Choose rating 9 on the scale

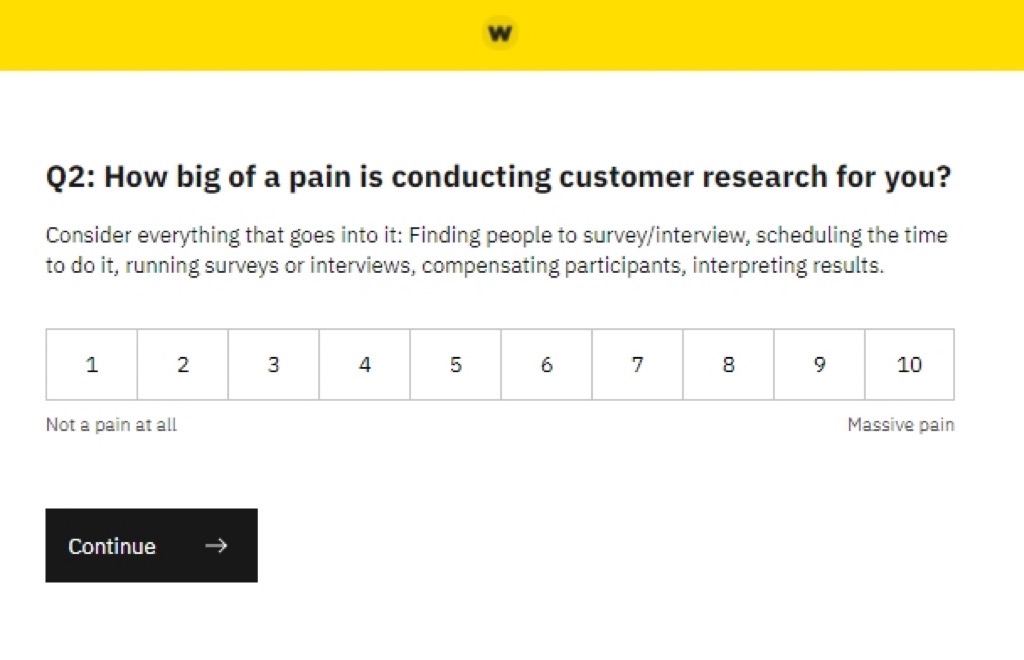click(x=819, y=365)
